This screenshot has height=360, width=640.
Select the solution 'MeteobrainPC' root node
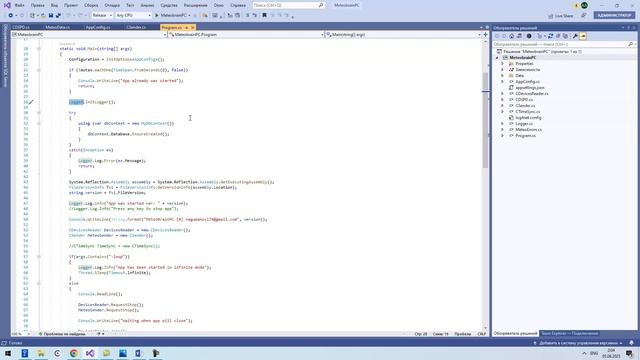pos(542,52)
